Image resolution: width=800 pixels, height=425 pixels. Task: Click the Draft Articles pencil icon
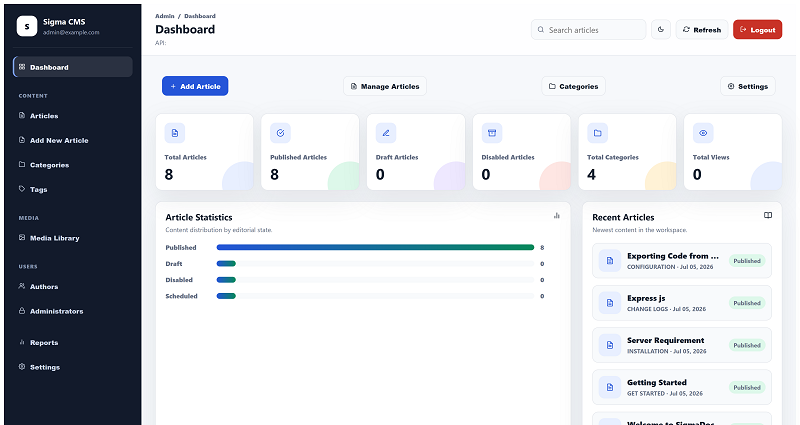click(386, 133)
